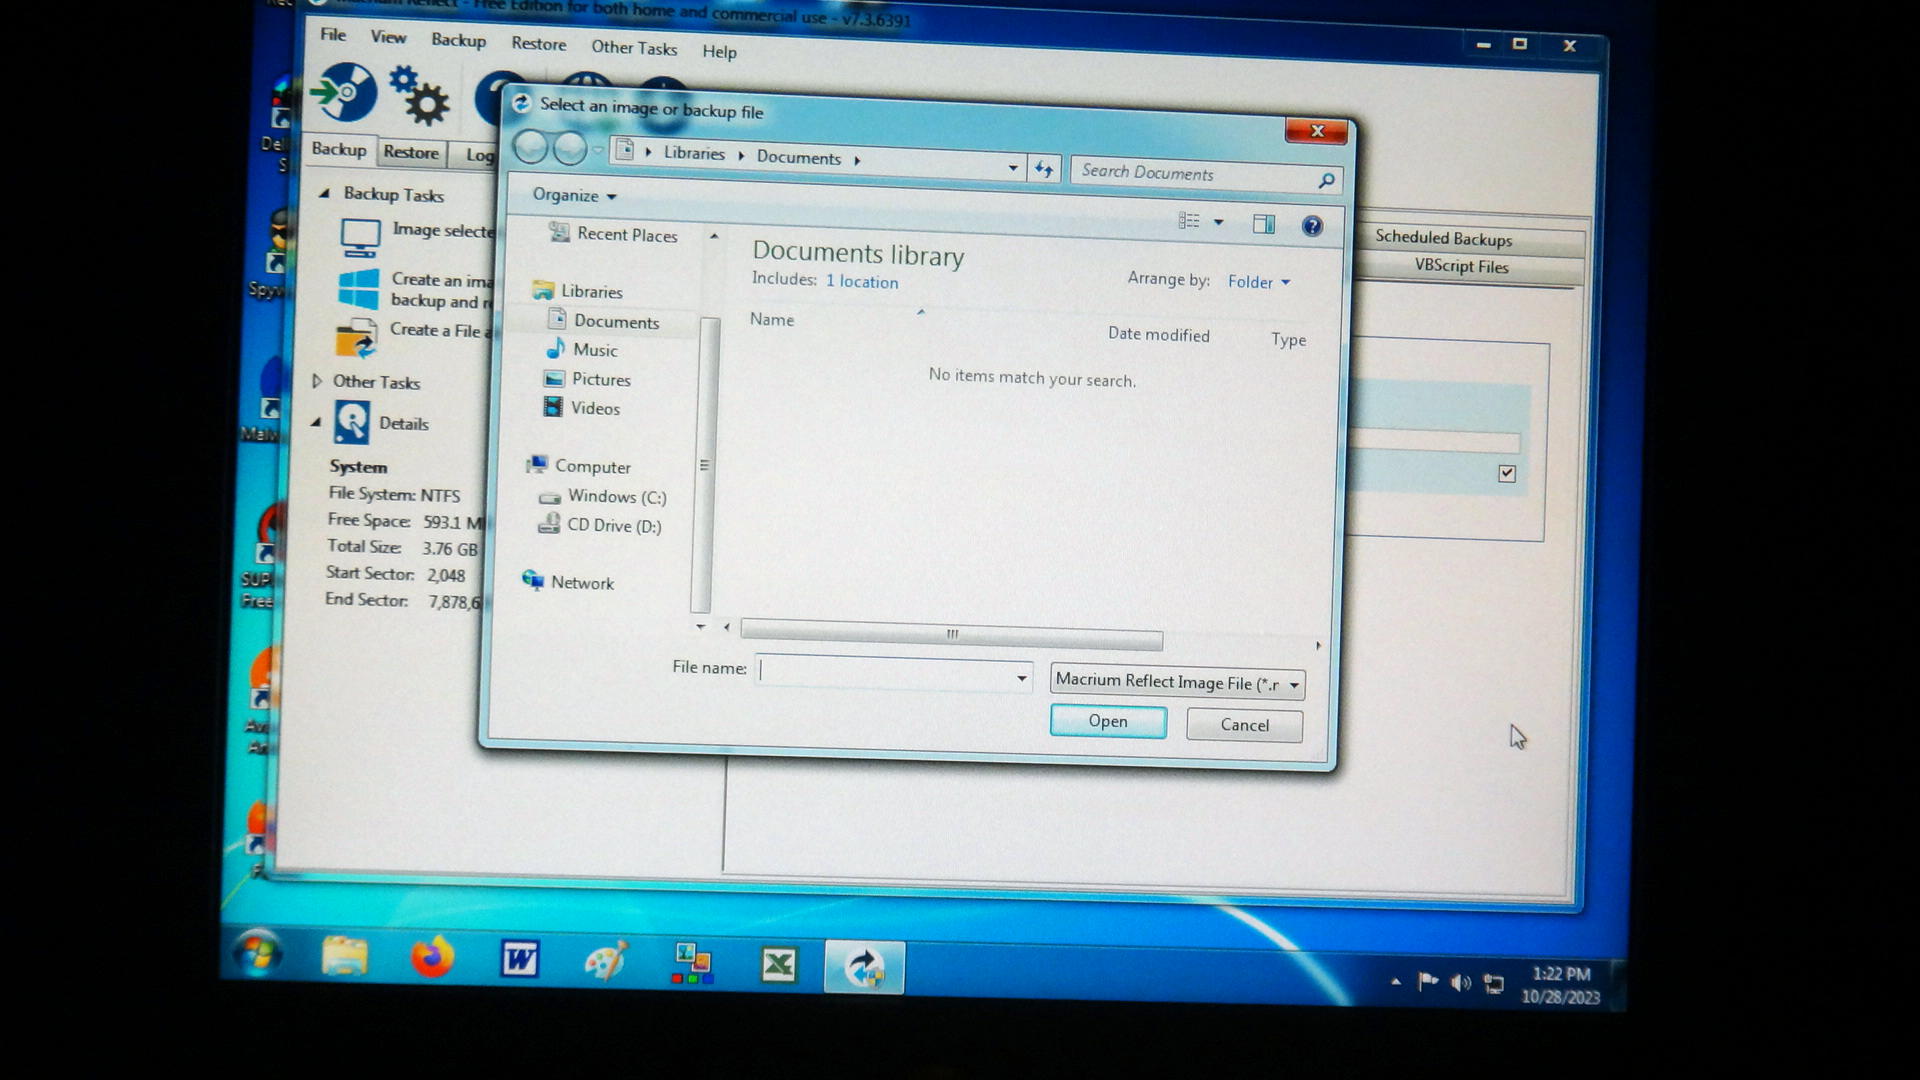The image size is (1920, 1080).
Task: Select Windows (C:) drive
Action: [x=602, y=496]
